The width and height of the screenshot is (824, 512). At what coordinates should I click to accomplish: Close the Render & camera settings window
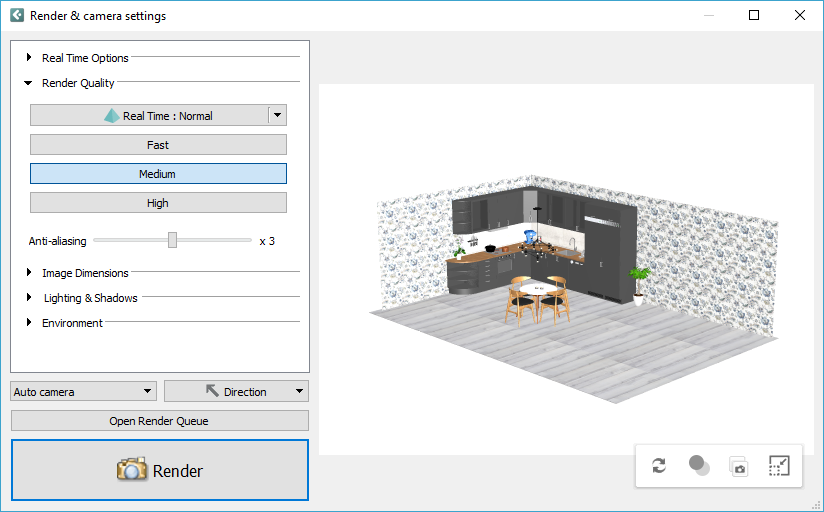coord(799,15)
